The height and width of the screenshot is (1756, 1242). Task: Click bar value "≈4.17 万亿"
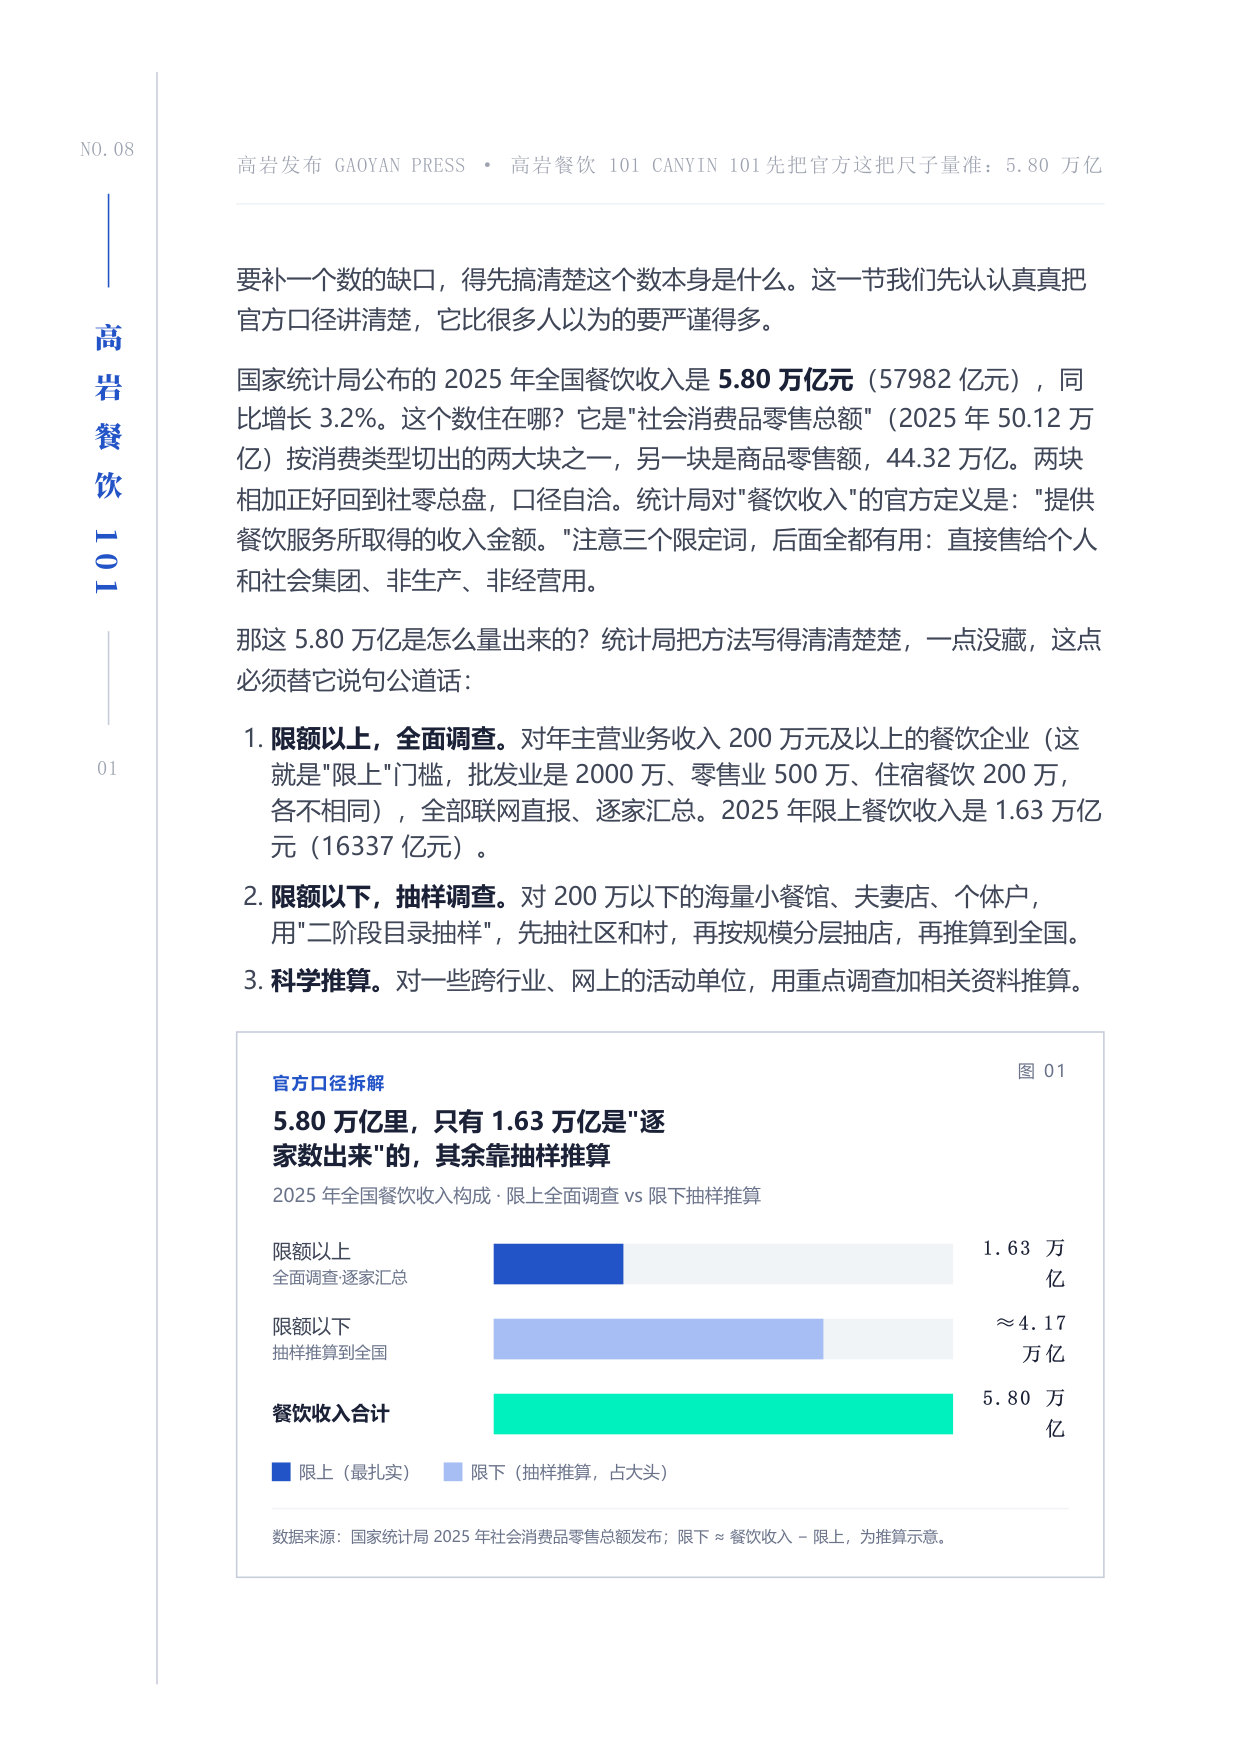(1032, 1339)
